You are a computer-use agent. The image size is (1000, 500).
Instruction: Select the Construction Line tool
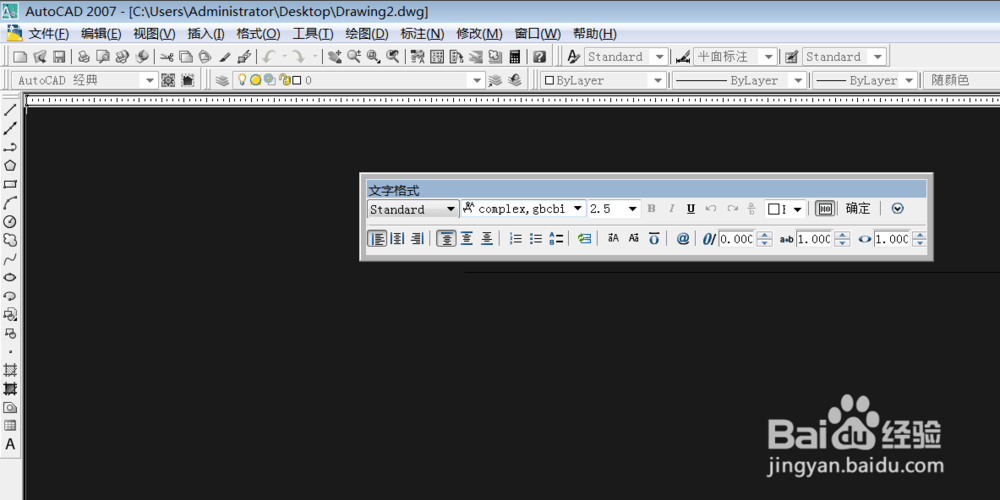click(x=10, y=129)
